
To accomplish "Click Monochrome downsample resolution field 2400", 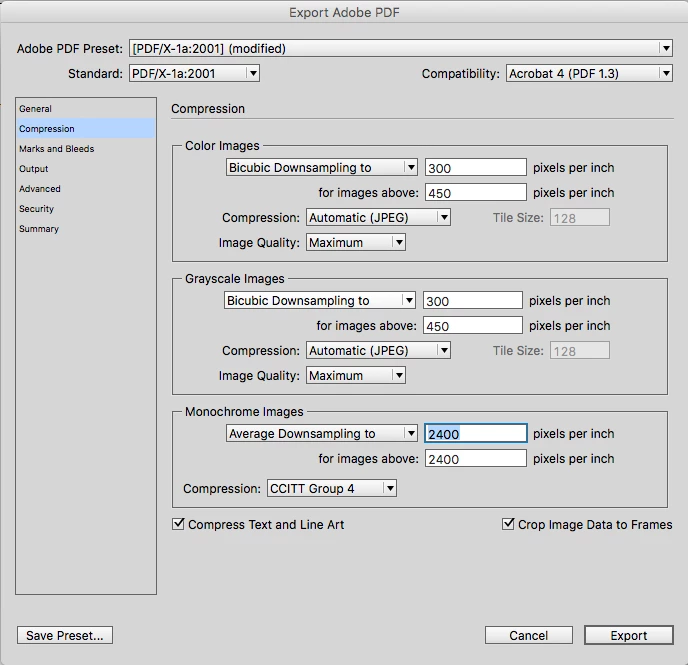I will [x=476, y=433].
